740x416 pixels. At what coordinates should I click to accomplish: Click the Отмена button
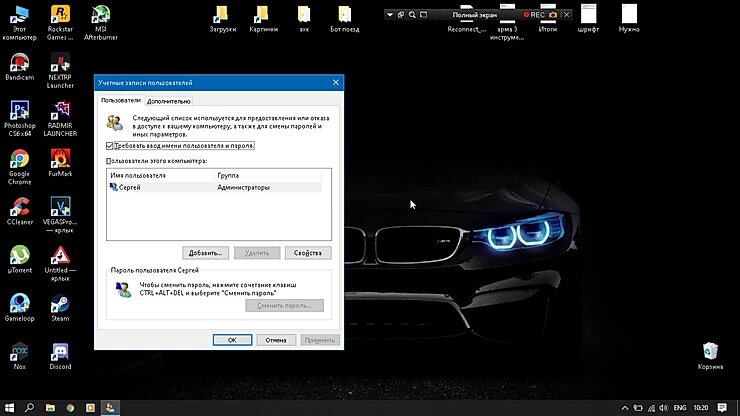(276, 340)
